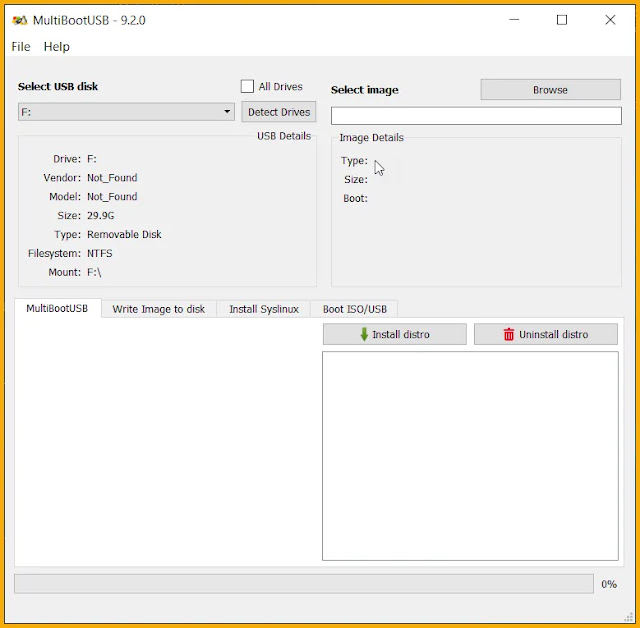Screen dimensions: 640x628
Task: Click the Browse button to select image
Action: 551,90
